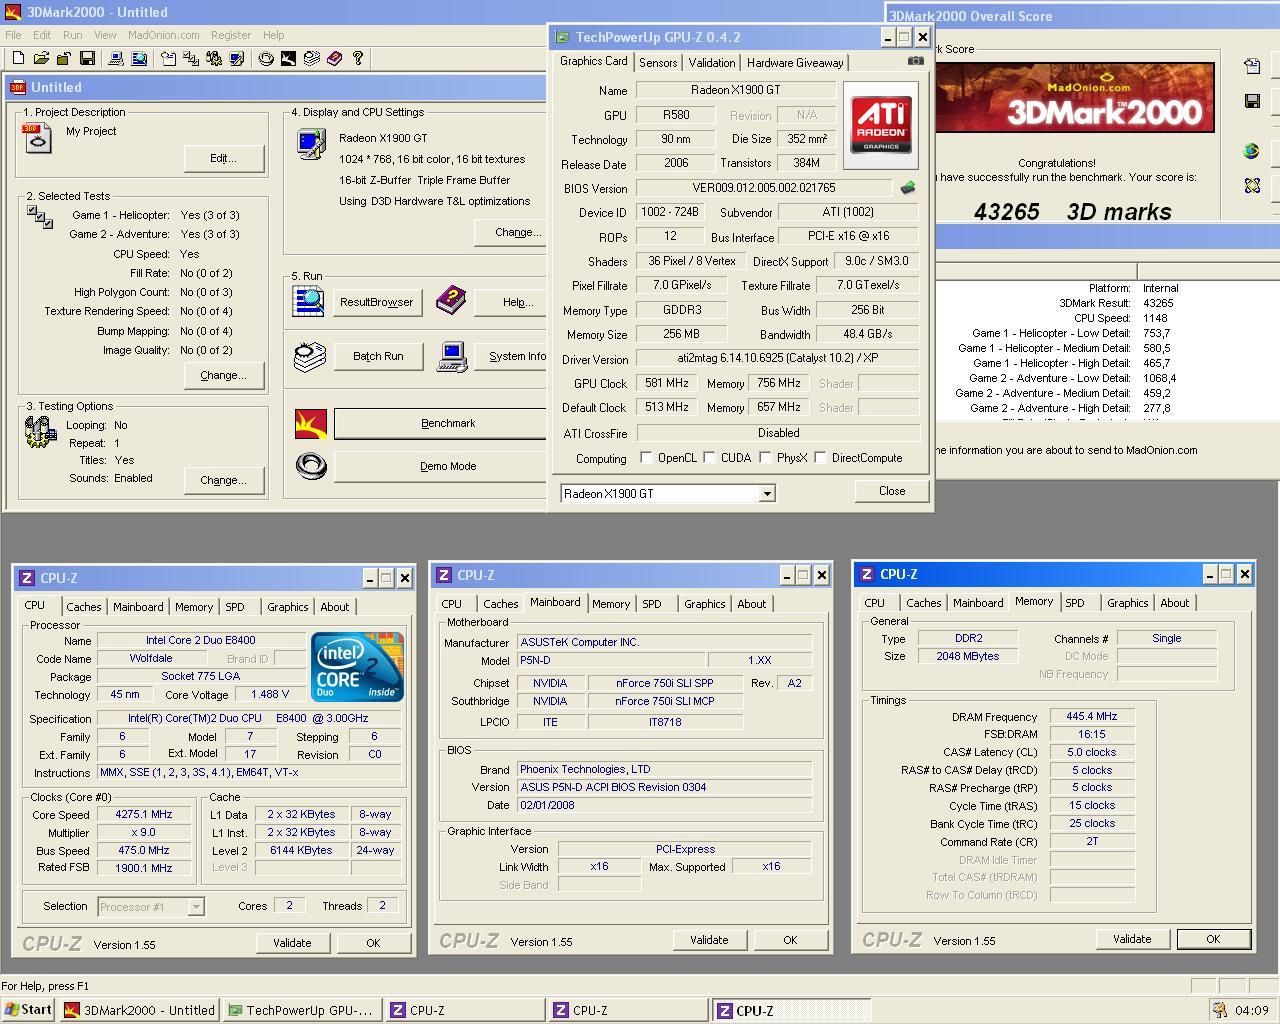The width and height of the screenshot is (1280, 1024).
Task: Switch to 3DMark2000 - Untitled taskbar button
Action: pos(139,1010)
